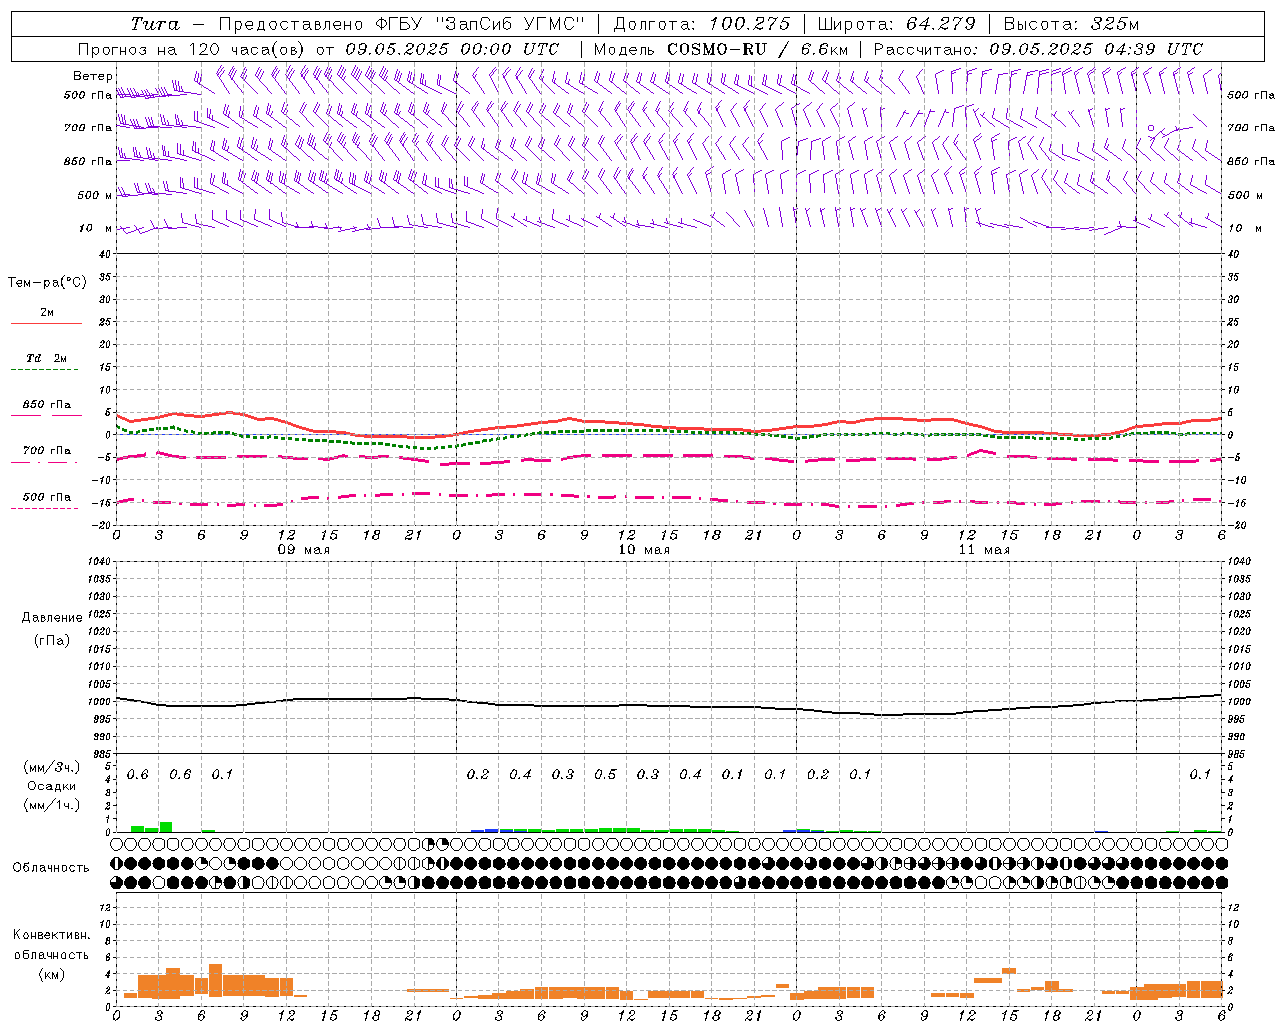The width and height of the screenshot is (1280, 1024).
Task: Click the "(км)" unit under convective cloudiness
Action: 52,974
